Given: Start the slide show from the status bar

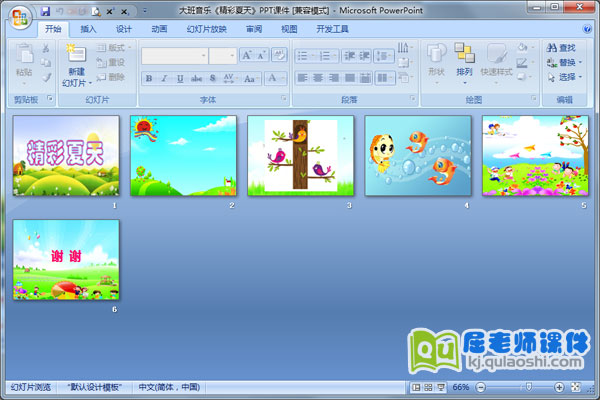Looking at the screenshot, I should click(441, 387).
